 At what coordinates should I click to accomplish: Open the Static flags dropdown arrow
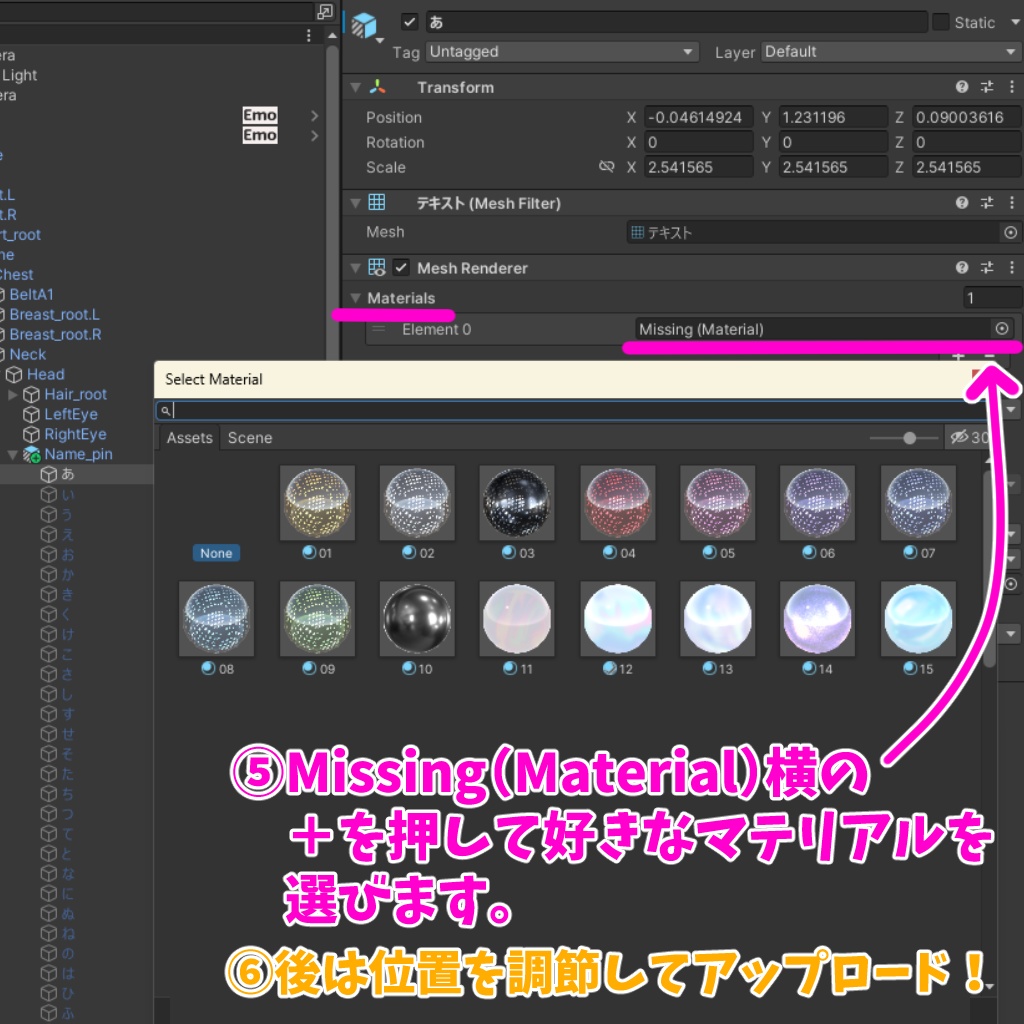pyautogui.click(x=1016, y=22)
